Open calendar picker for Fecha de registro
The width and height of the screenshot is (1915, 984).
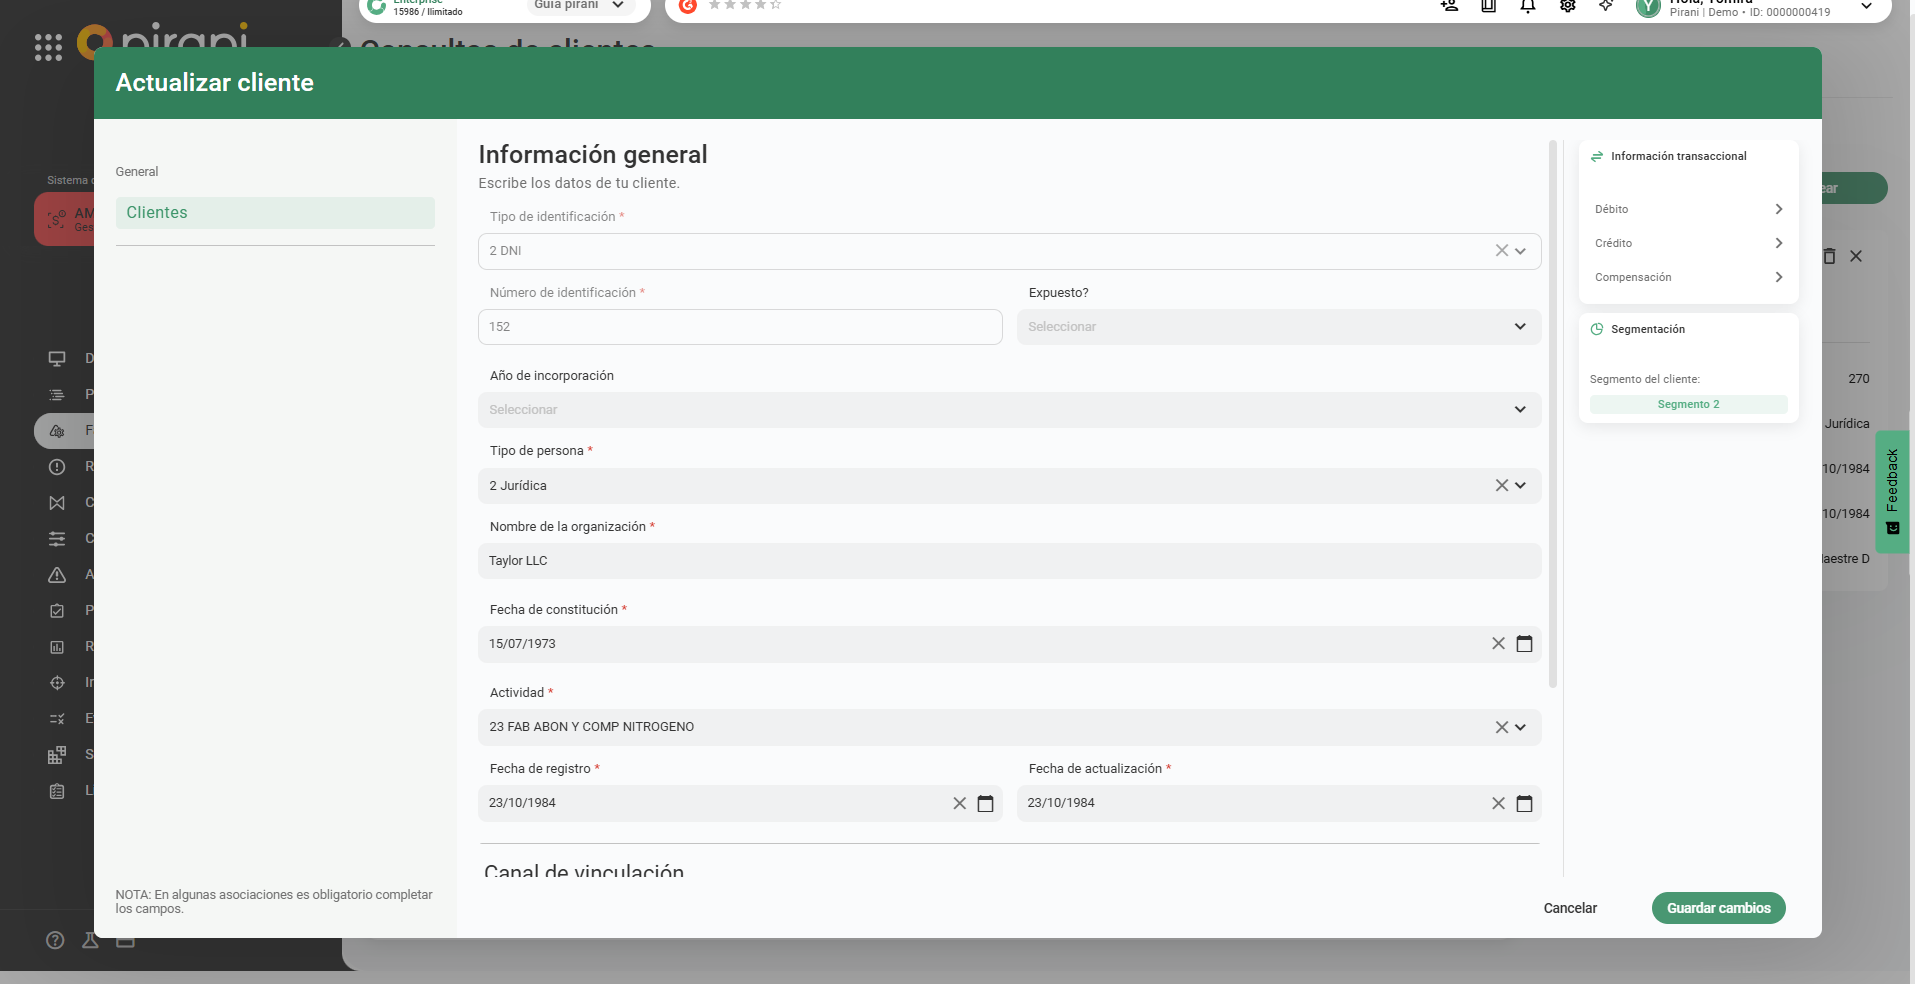985,804
